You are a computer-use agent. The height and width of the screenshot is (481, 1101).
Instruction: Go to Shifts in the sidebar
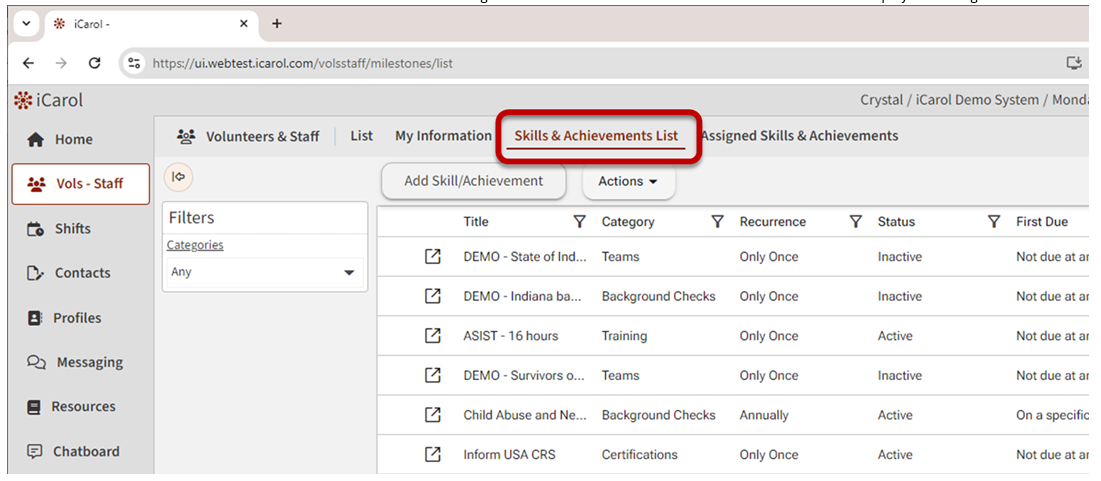click(x=72, y=229)
